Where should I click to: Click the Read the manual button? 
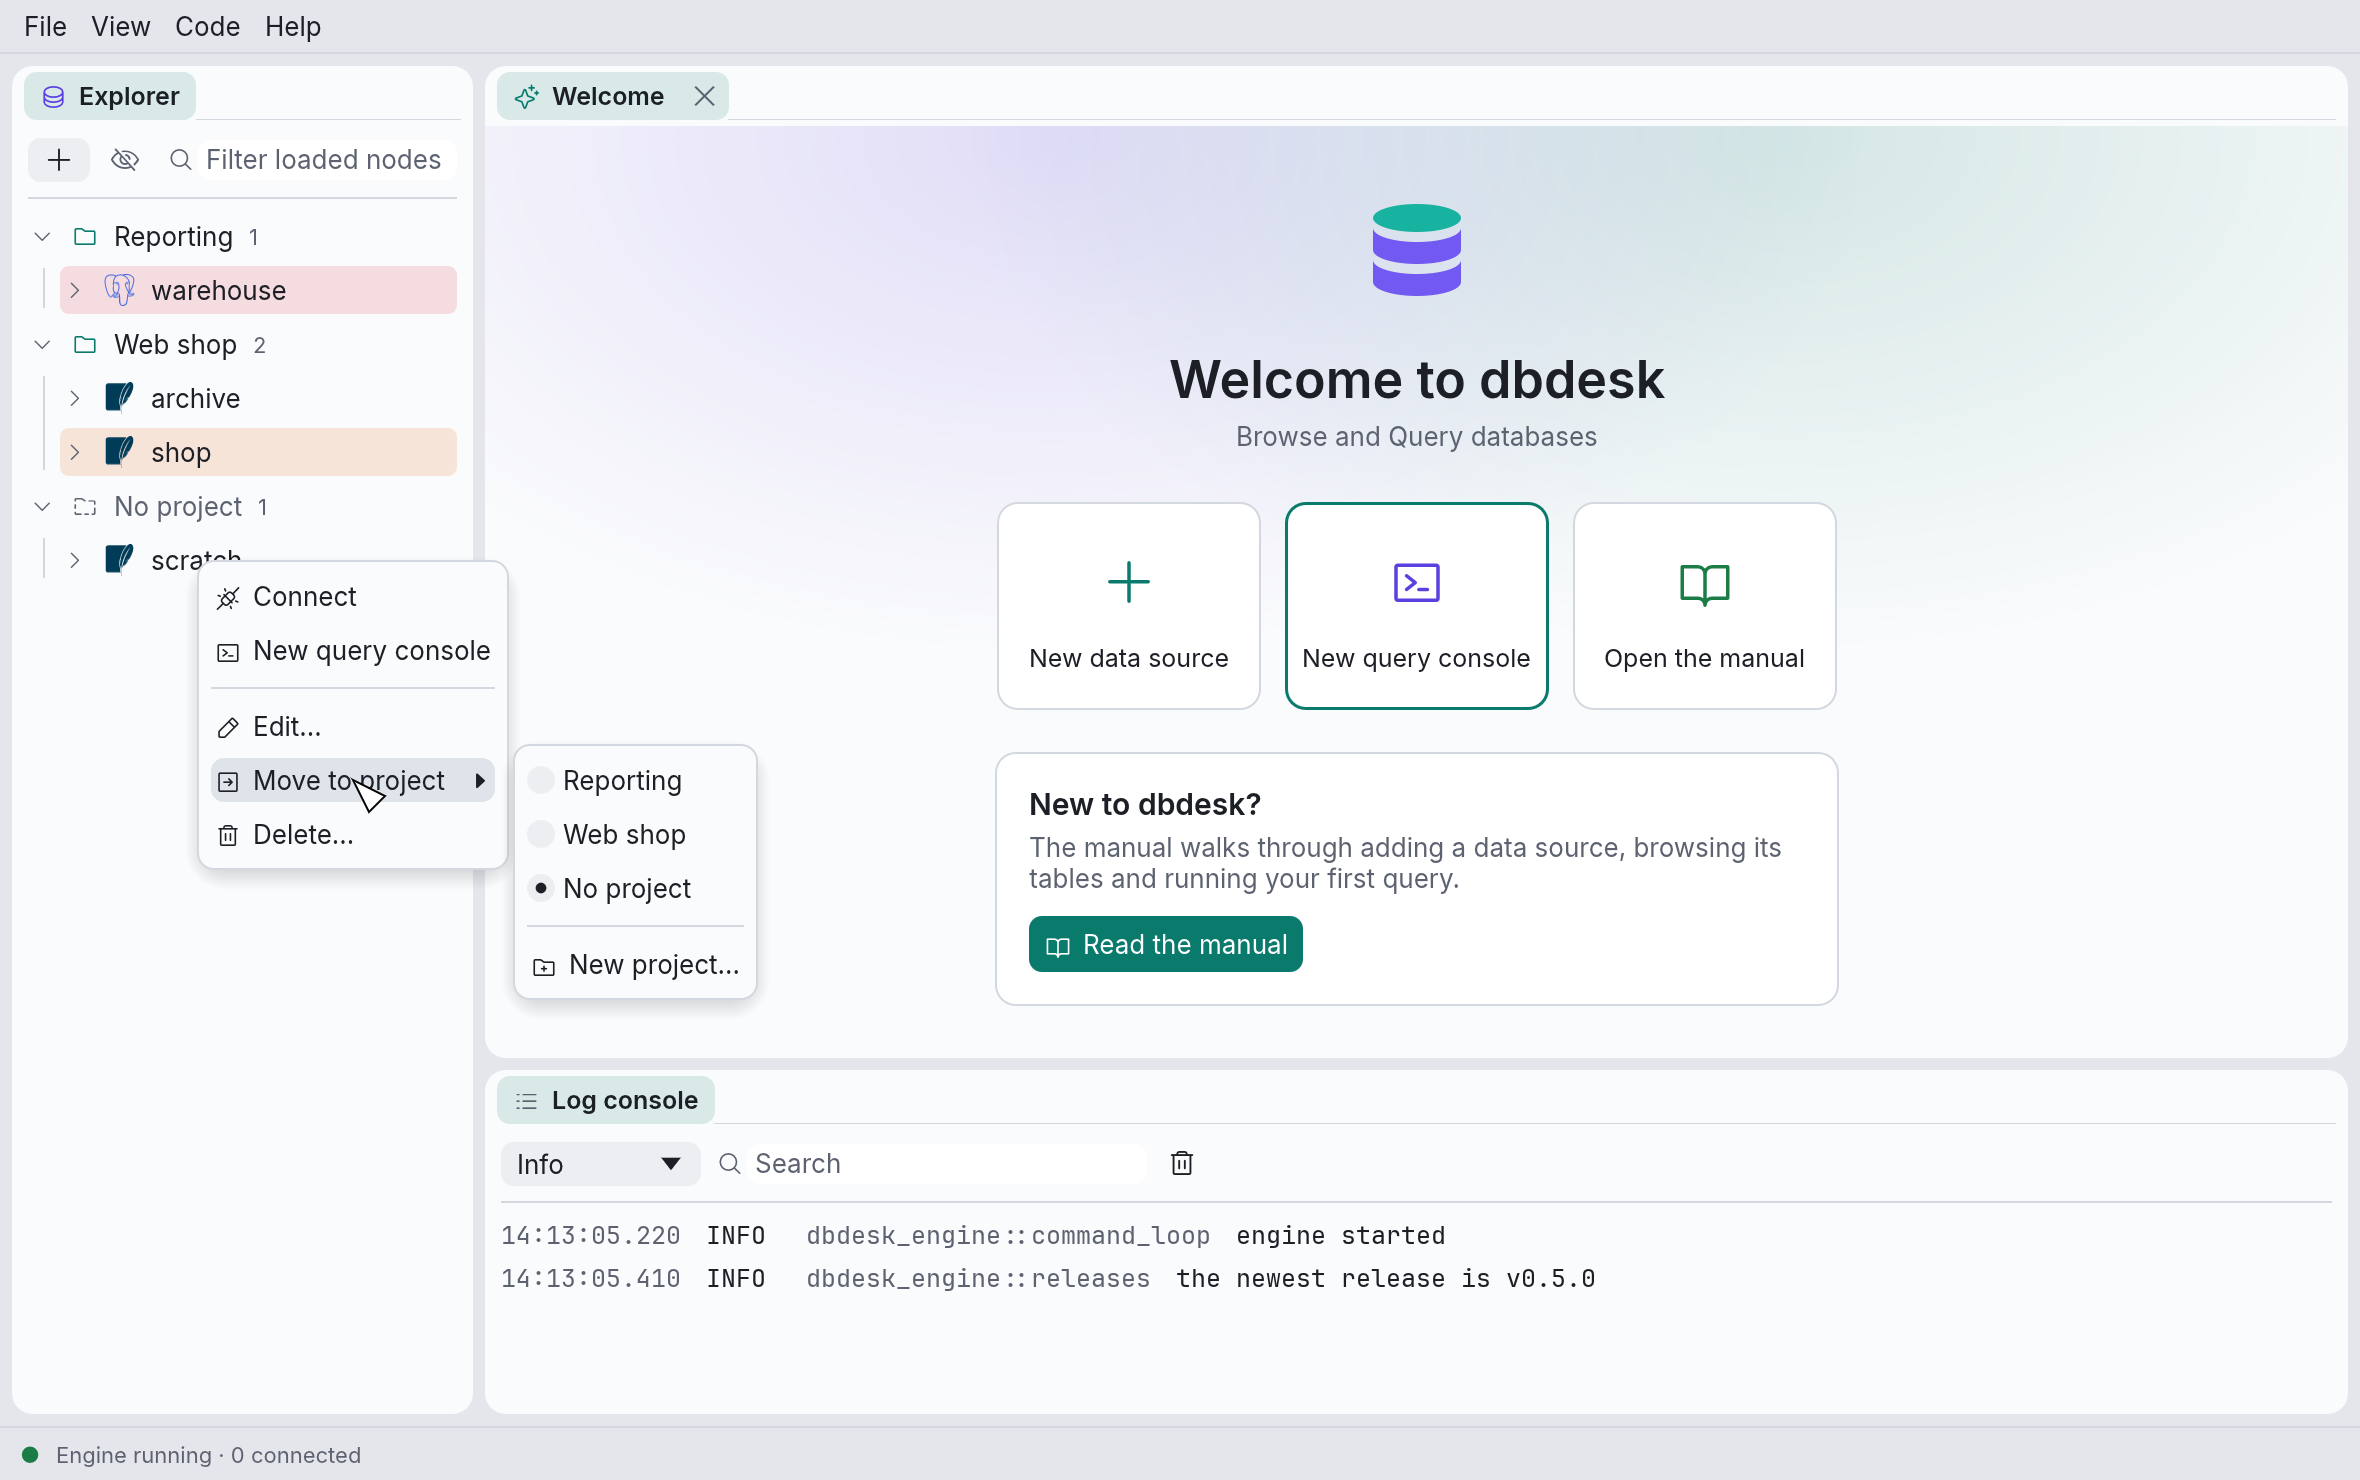click(1165, 944)
